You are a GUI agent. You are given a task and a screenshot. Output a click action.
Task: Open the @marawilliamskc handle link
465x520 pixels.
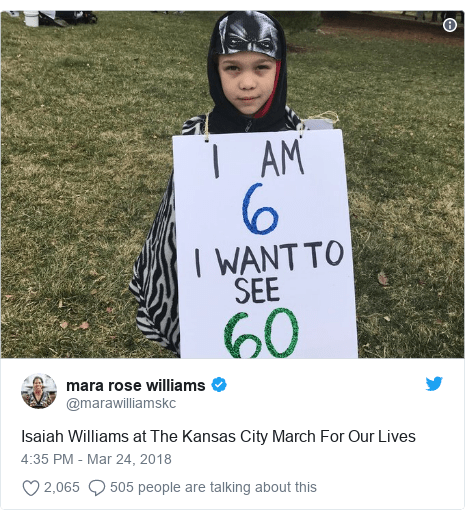(x=121, y=403)
